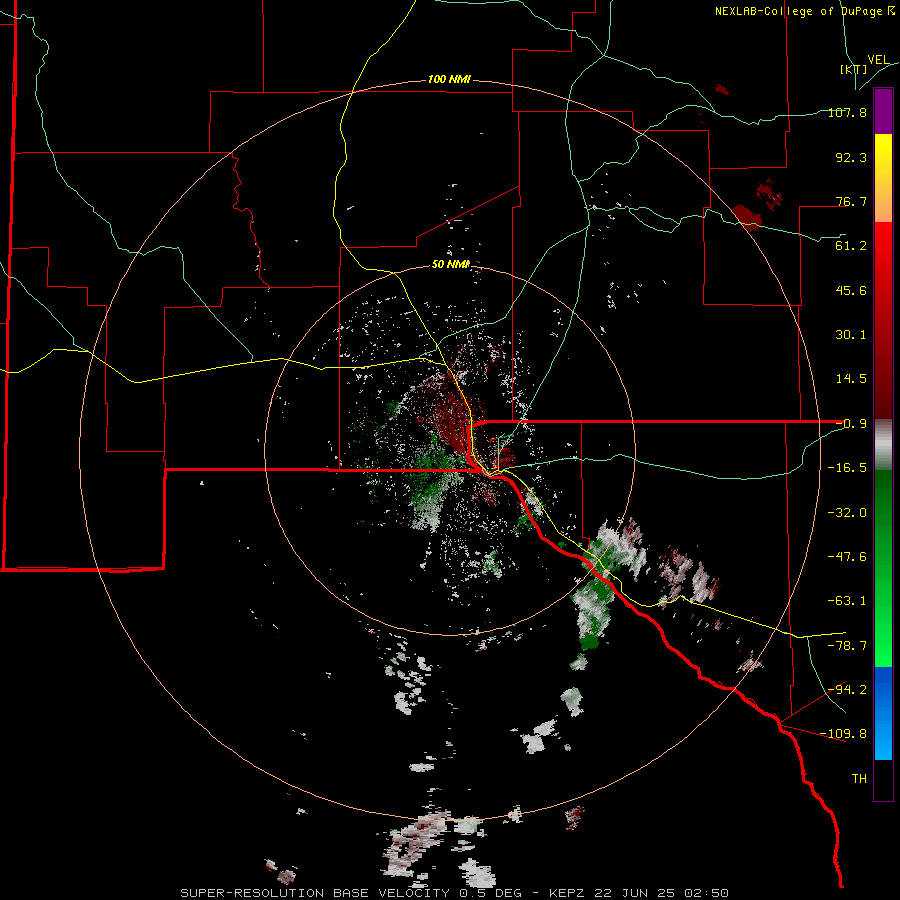The image size is (900, 900).
Task: Select the -32.0 scale value
Action: point(847,513)
